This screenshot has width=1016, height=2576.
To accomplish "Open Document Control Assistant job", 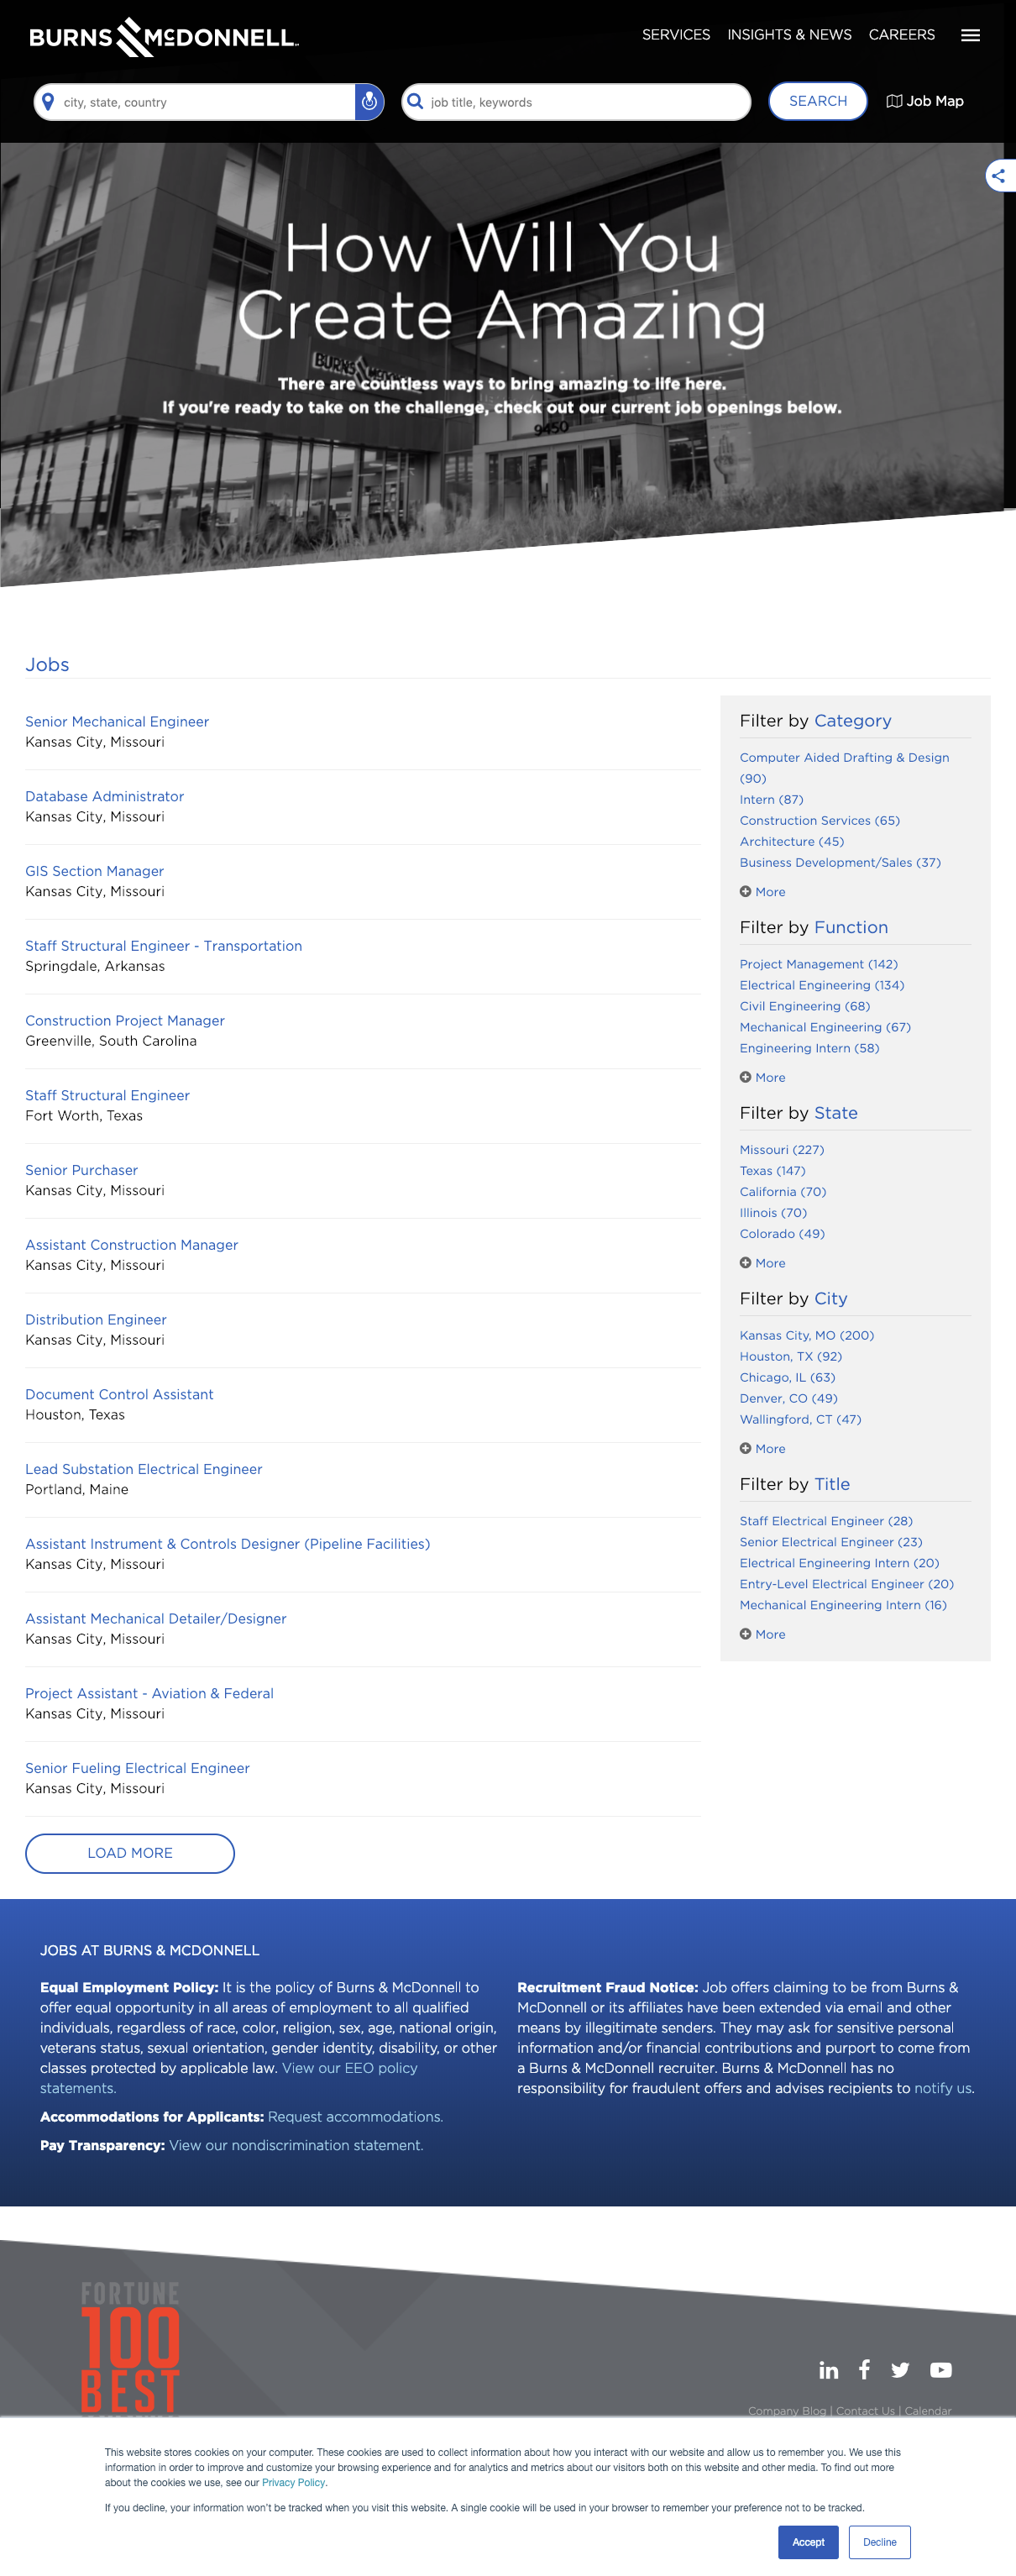I will coord(120,1395).
